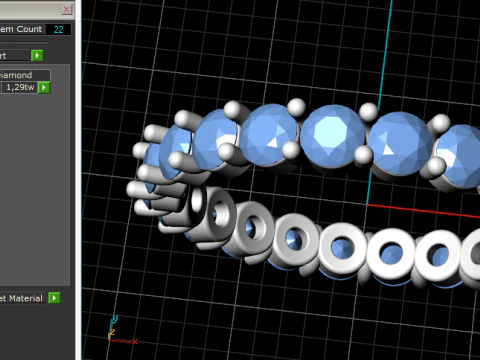Click the green arrow beside 1,29tw
The height and width of the screenshot is (360, 480).
(x=44, y=88)
